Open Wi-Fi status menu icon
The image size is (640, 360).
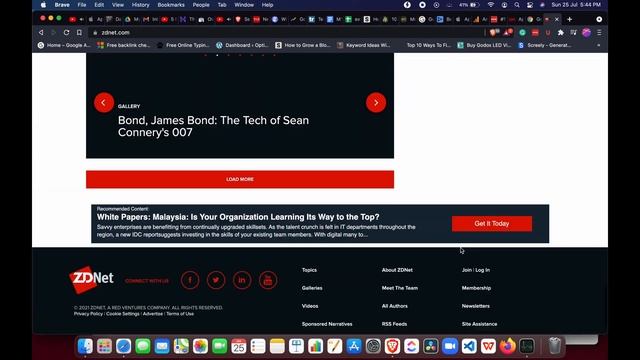pos(491,5)
